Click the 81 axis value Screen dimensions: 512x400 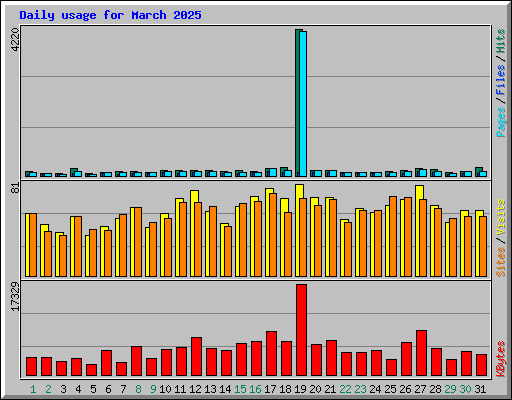coord(15,188)
